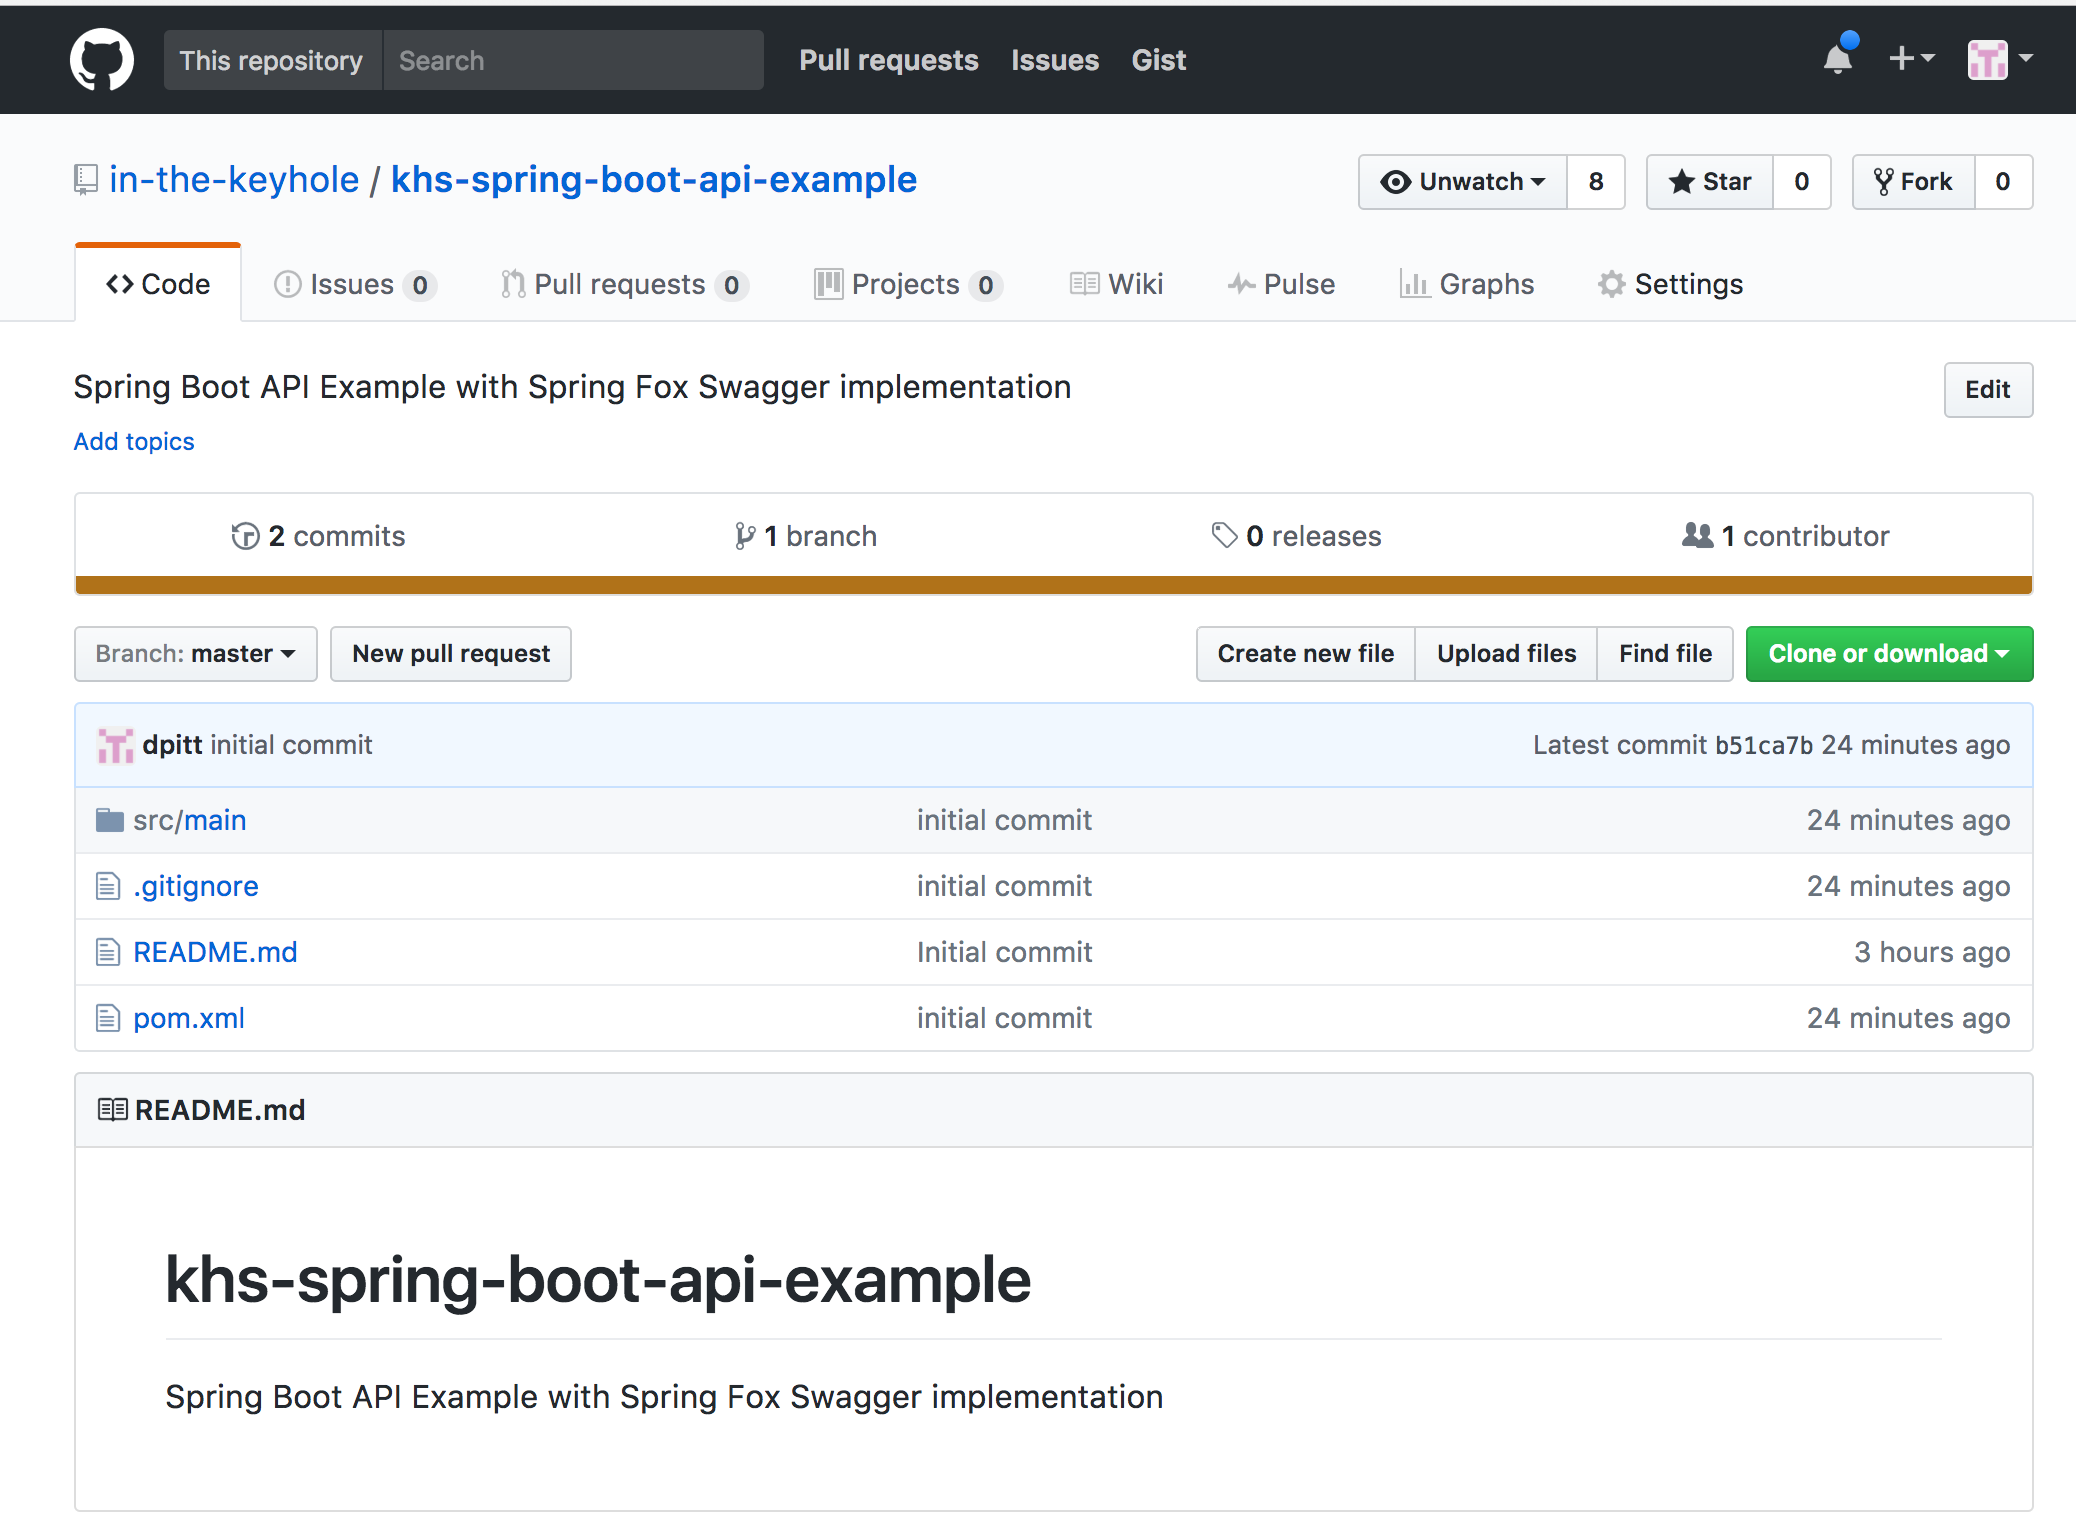Image resolution: width=2076 pixels, height=1534 pixels.
Task: Open the Settings tab
Action: pyautogui.click(x=1670, y=285)
